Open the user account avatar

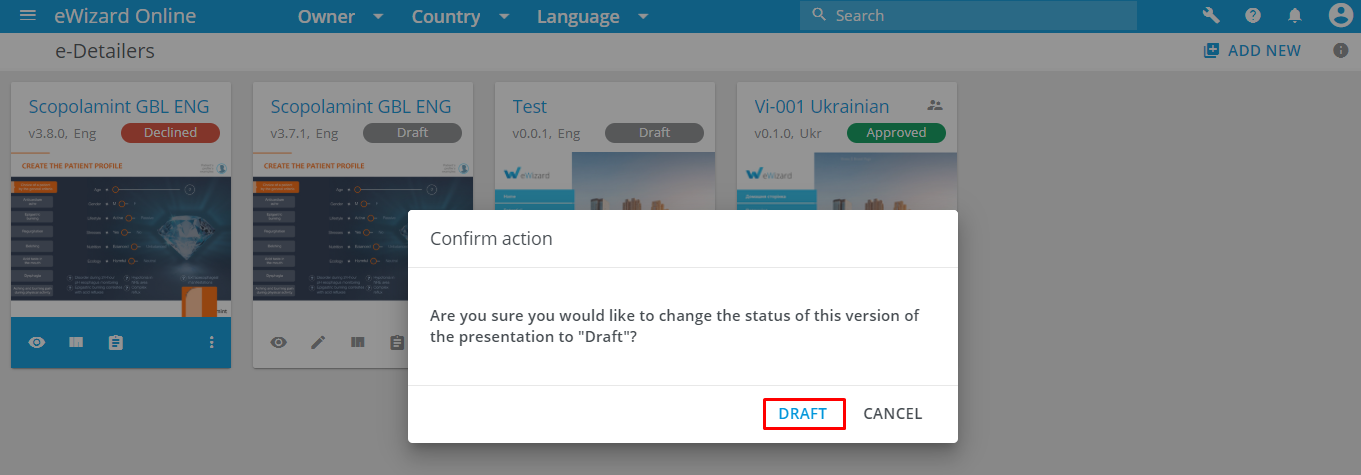pos(1340,16)
